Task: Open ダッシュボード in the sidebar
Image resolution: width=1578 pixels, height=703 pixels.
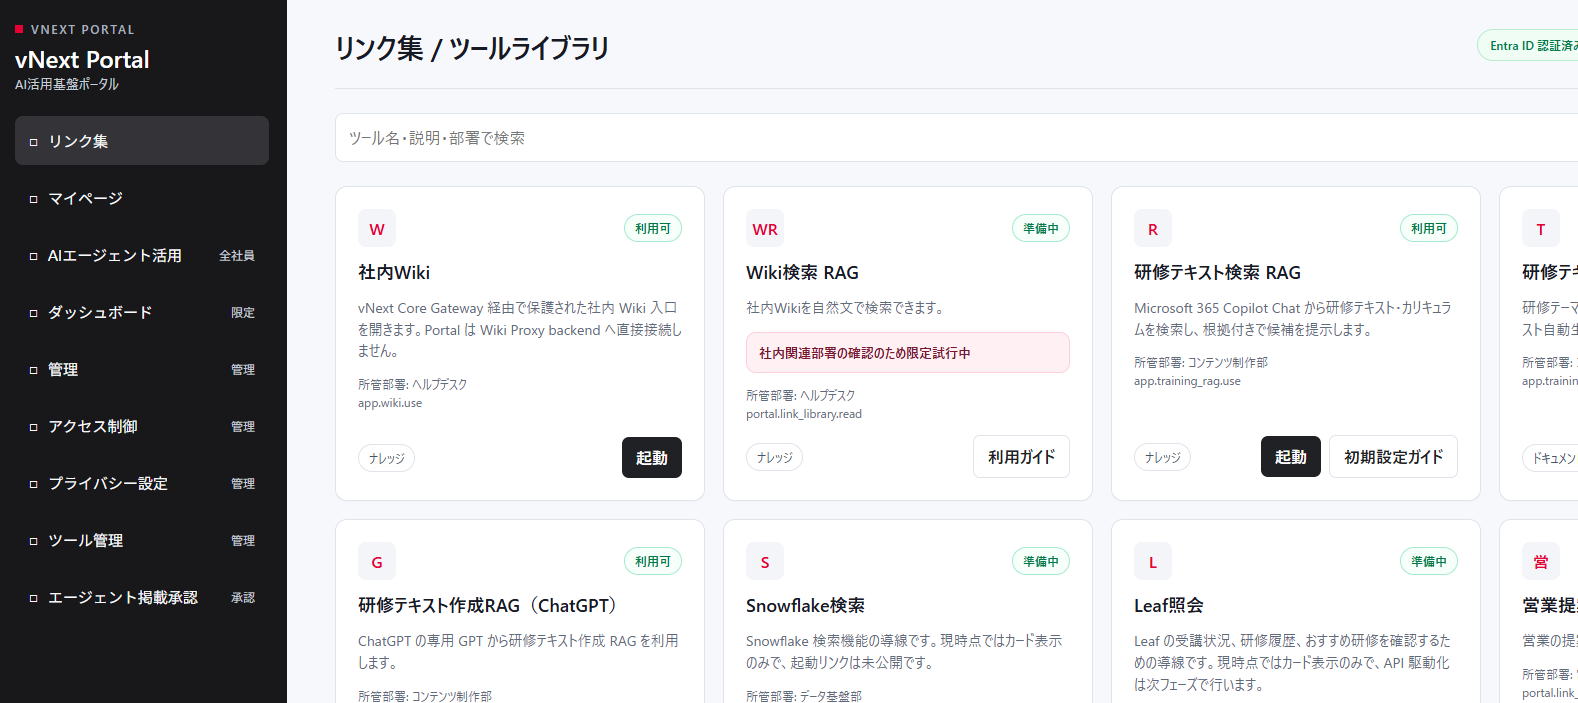Action: coord(142,312)
